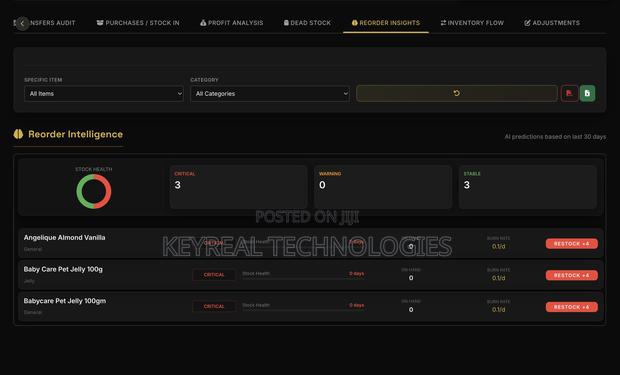This screenshot has width=620, height=375.
Task: Click the Dead Stock tab icon
Action: click(x=286, y=23)
